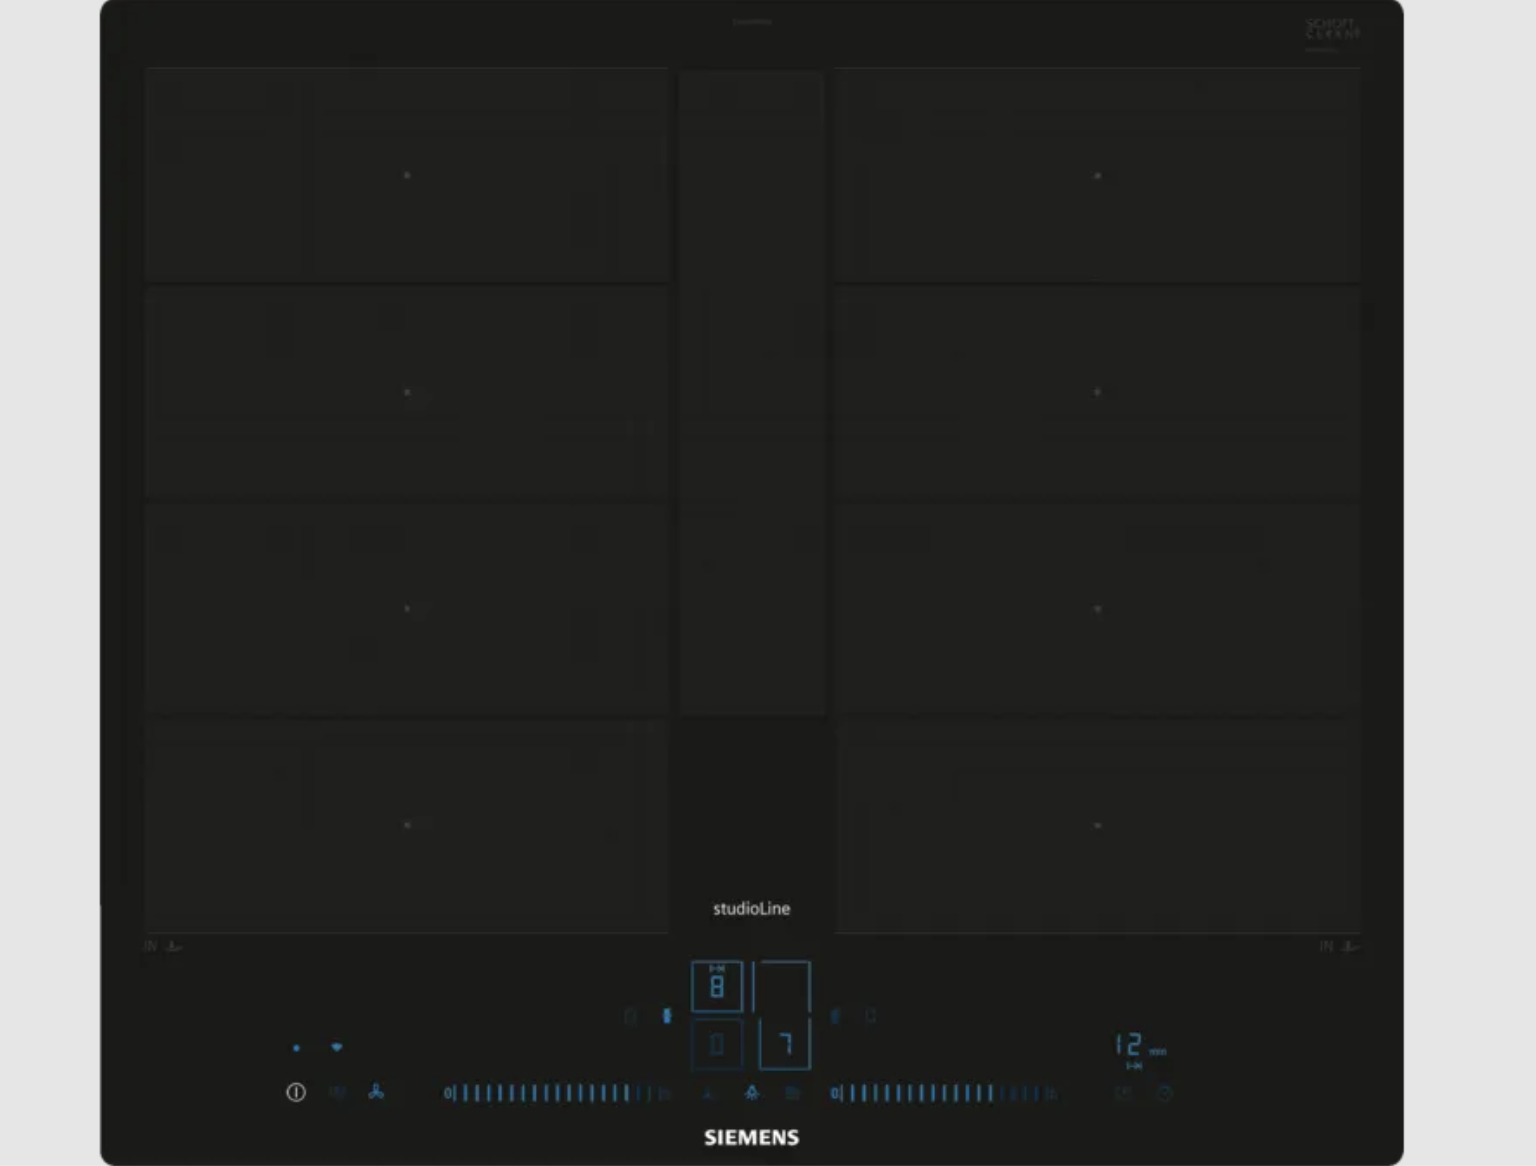The width and height of the screenshot is (1536, 1166).
Task: Tap the 12 min timer display
Action: [x=1138, y=1046]
